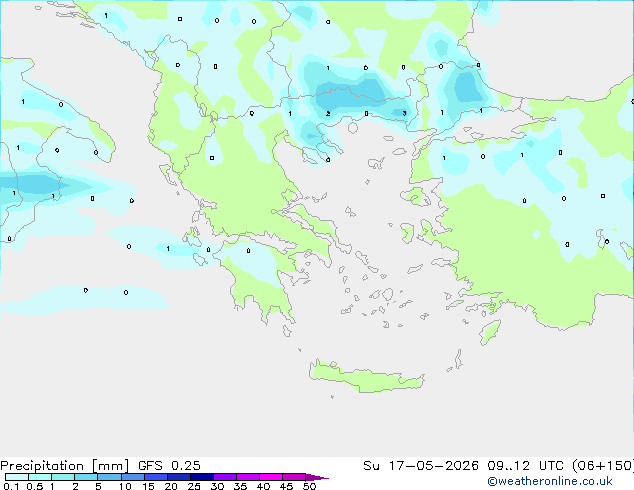Click the '30' legend scale label

click(x=217, y=486)
